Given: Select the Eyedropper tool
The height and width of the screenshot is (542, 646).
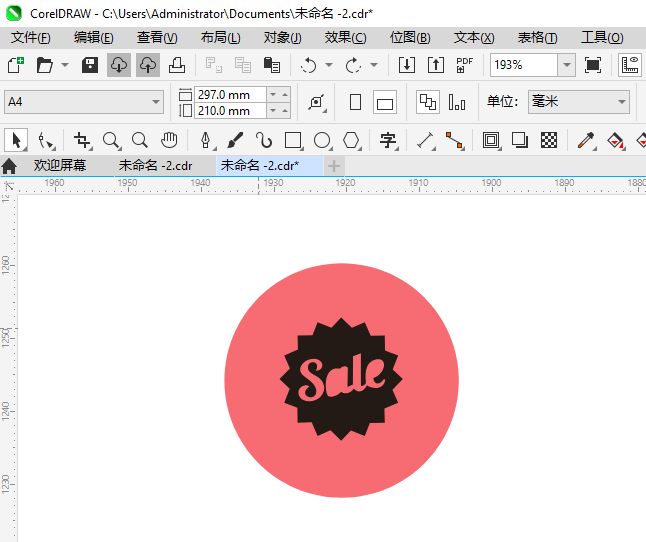Looking at the screenshot, I should (x=586, y=140).
